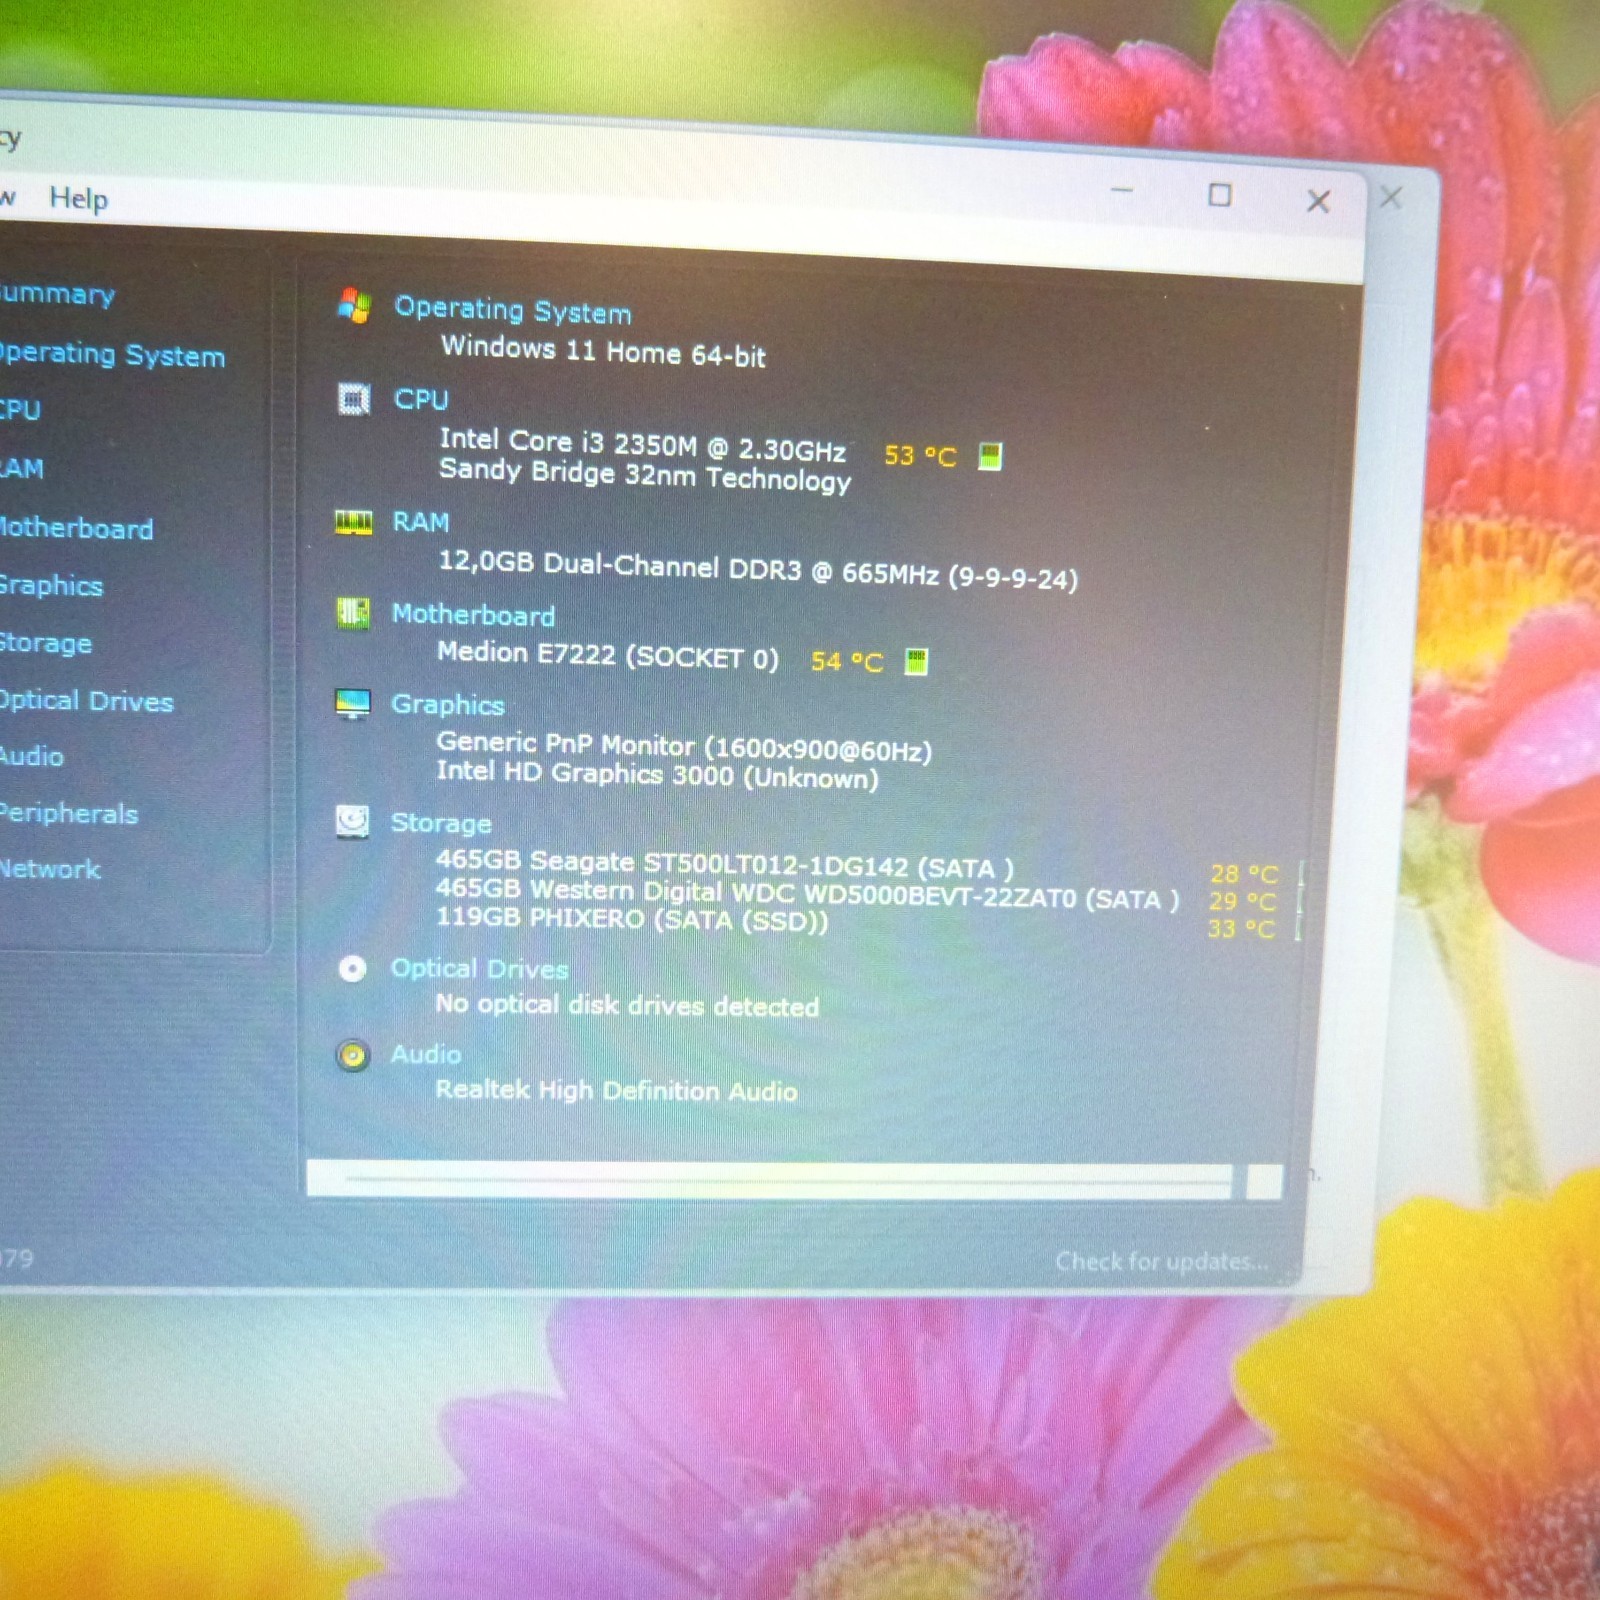Image resolution: width=1600 pixels, height=1600 pixels.
Task: Click the Motherboard board icon
Action: coord(353,612)
